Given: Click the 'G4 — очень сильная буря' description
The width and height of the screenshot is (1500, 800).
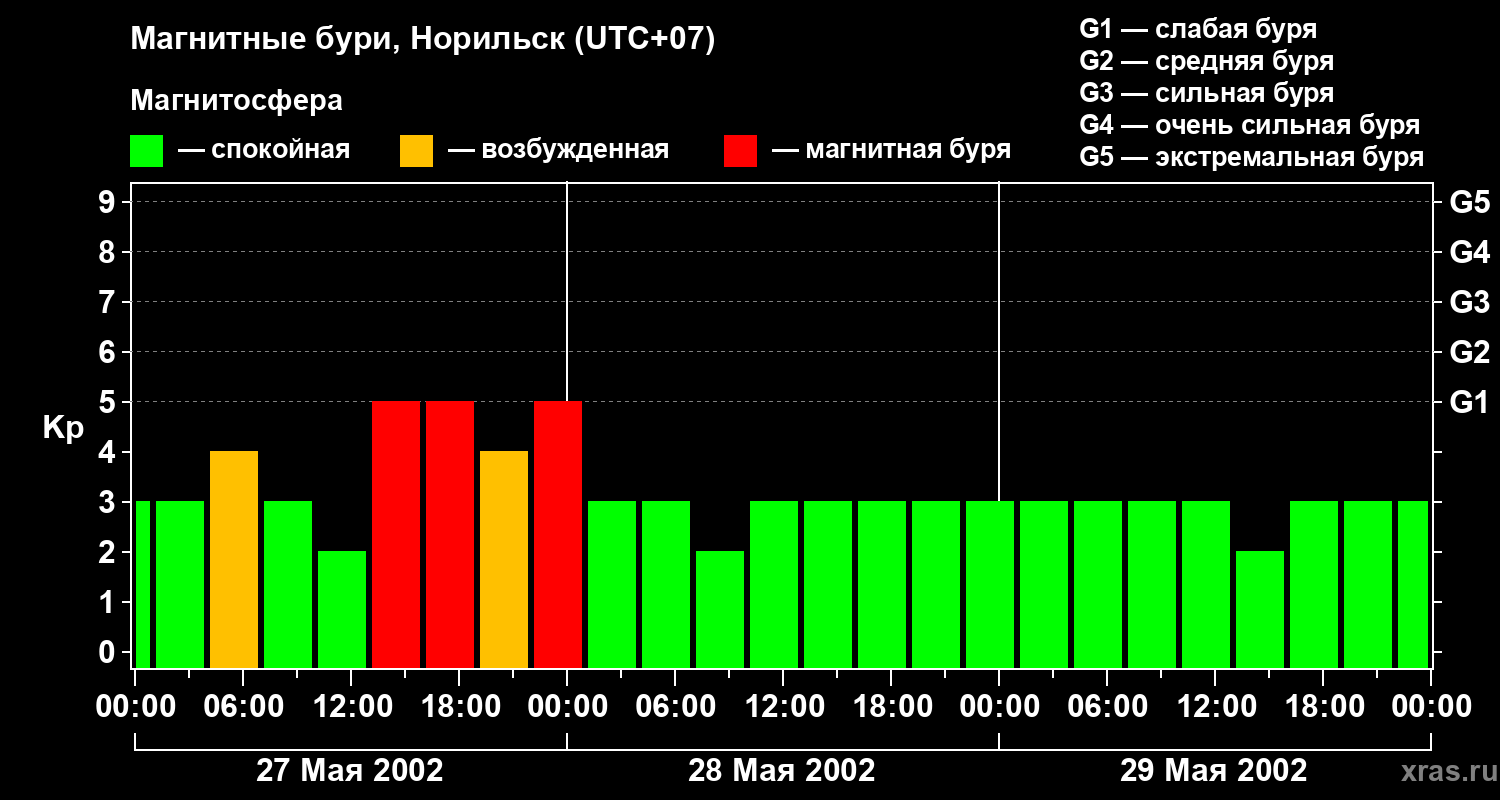Looking at the screenshot, I should click(x=1249, y=125).
